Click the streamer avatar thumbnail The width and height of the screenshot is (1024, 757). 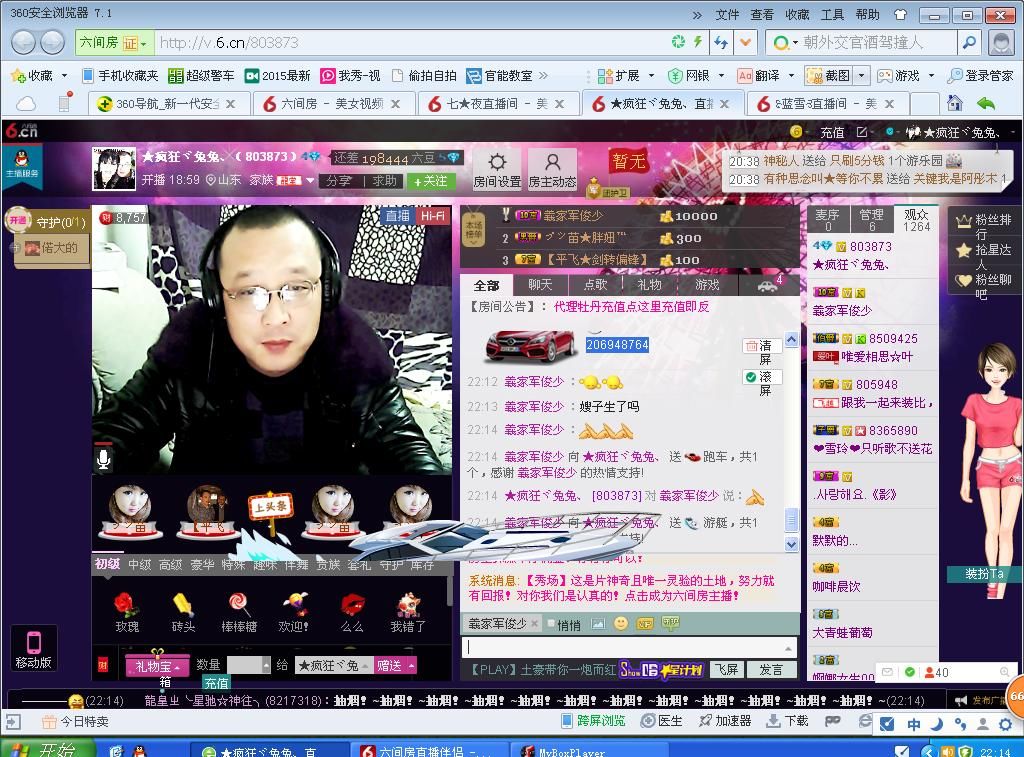coord(114,169)
